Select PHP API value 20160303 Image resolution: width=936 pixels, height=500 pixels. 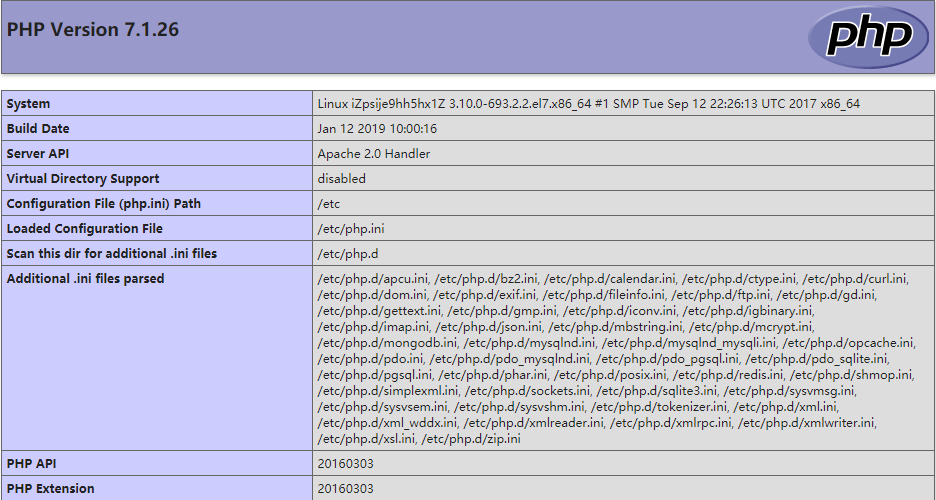(346, 464)
